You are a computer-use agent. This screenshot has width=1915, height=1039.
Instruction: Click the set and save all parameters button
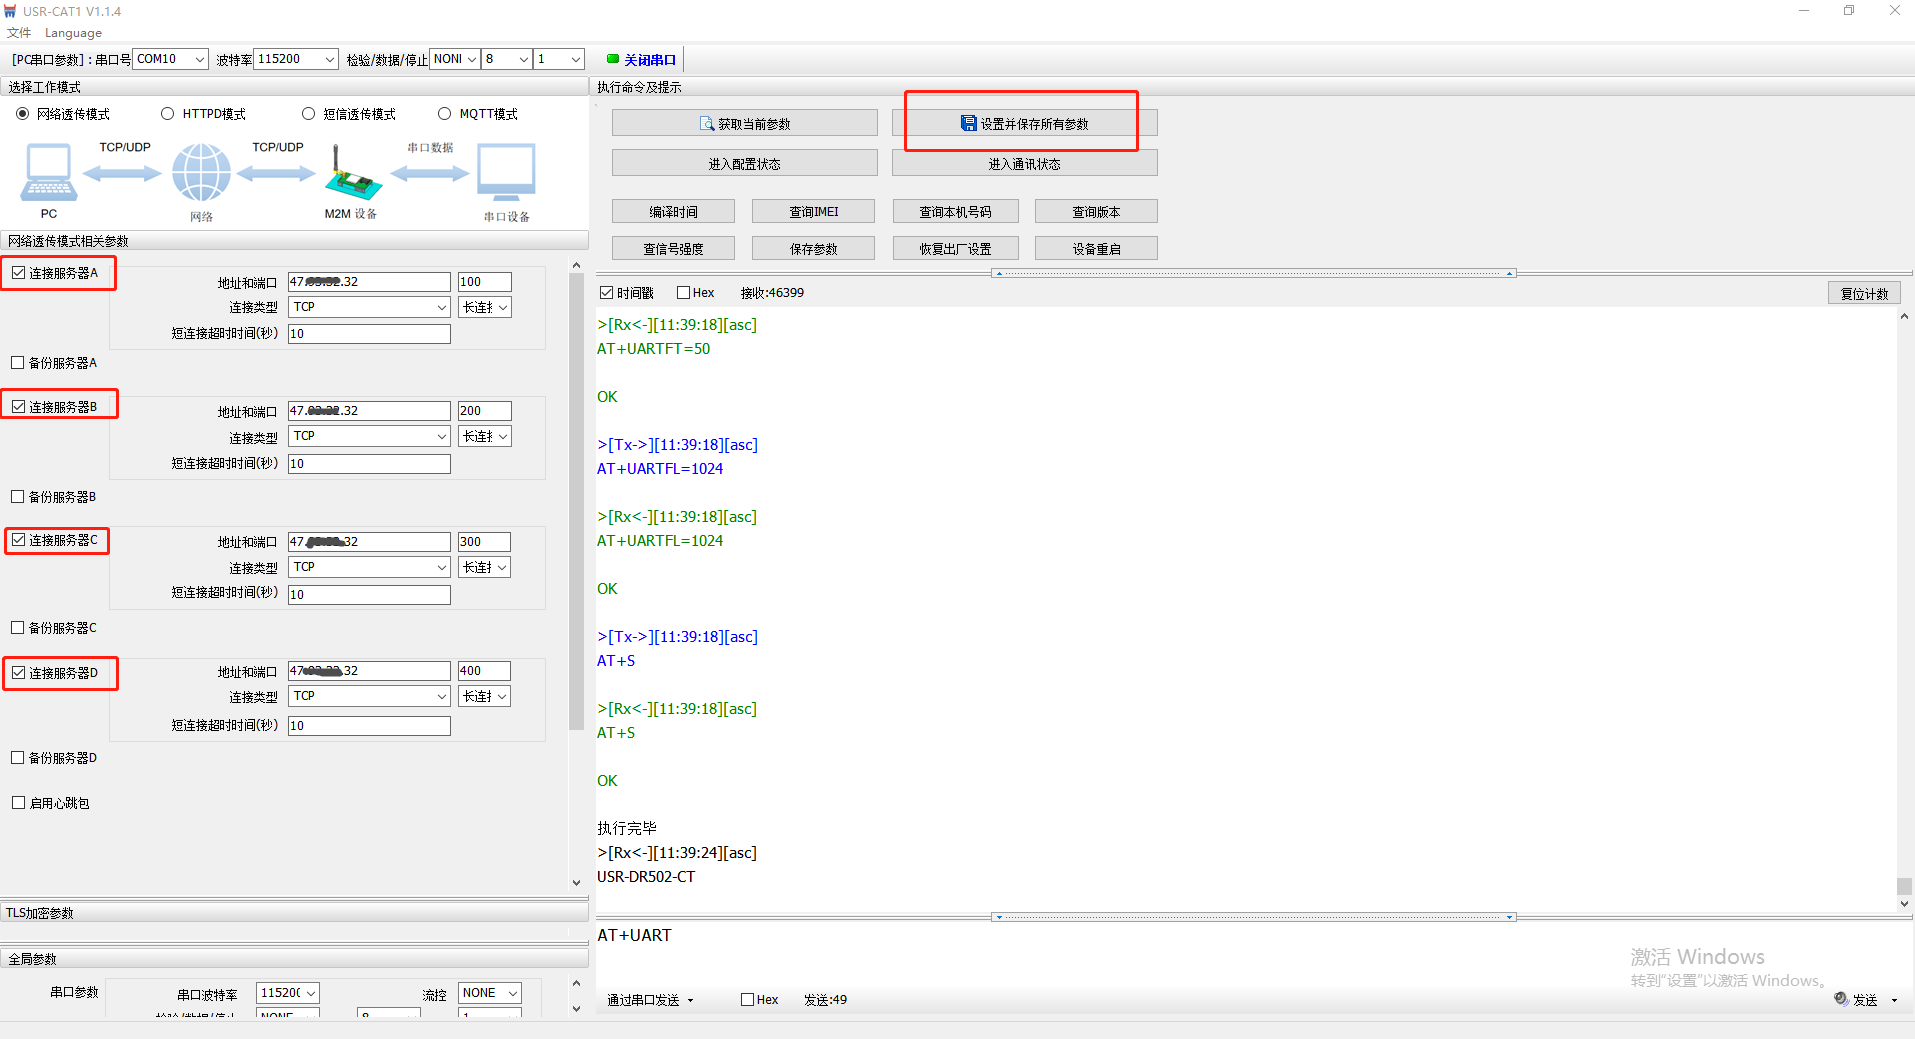point(1024,124)
